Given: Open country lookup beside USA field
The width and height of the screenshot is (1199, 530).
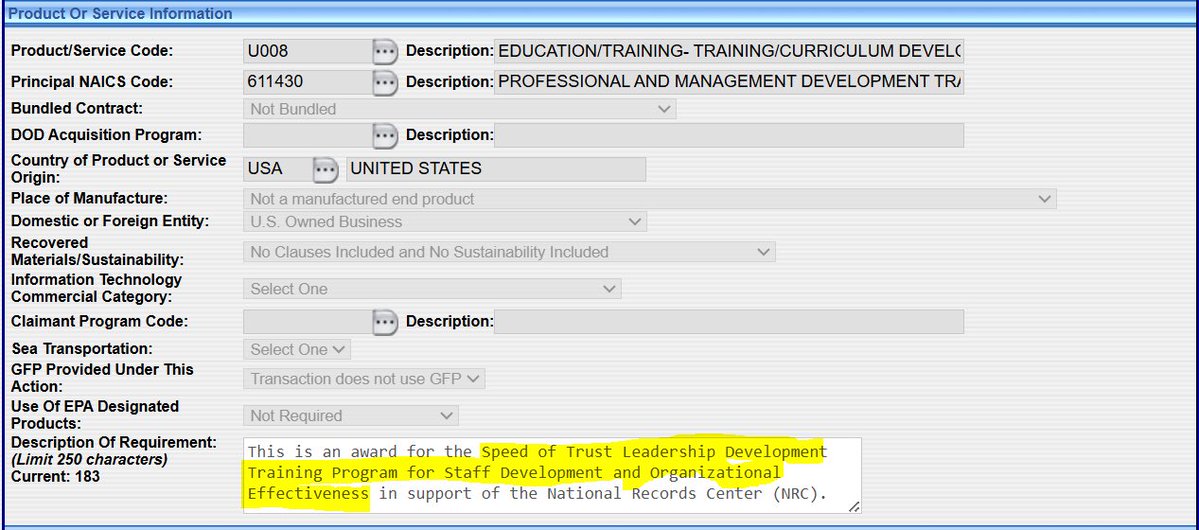Looking at the screenshot, I should pos(325,169).
